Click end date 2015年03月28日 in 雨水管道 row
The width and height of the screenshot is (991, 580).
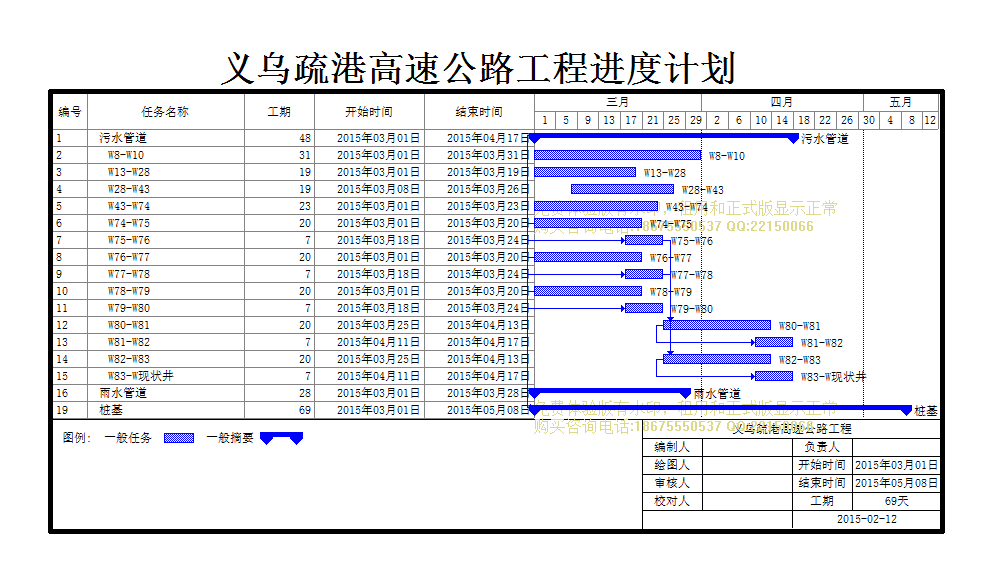[487, 393]
